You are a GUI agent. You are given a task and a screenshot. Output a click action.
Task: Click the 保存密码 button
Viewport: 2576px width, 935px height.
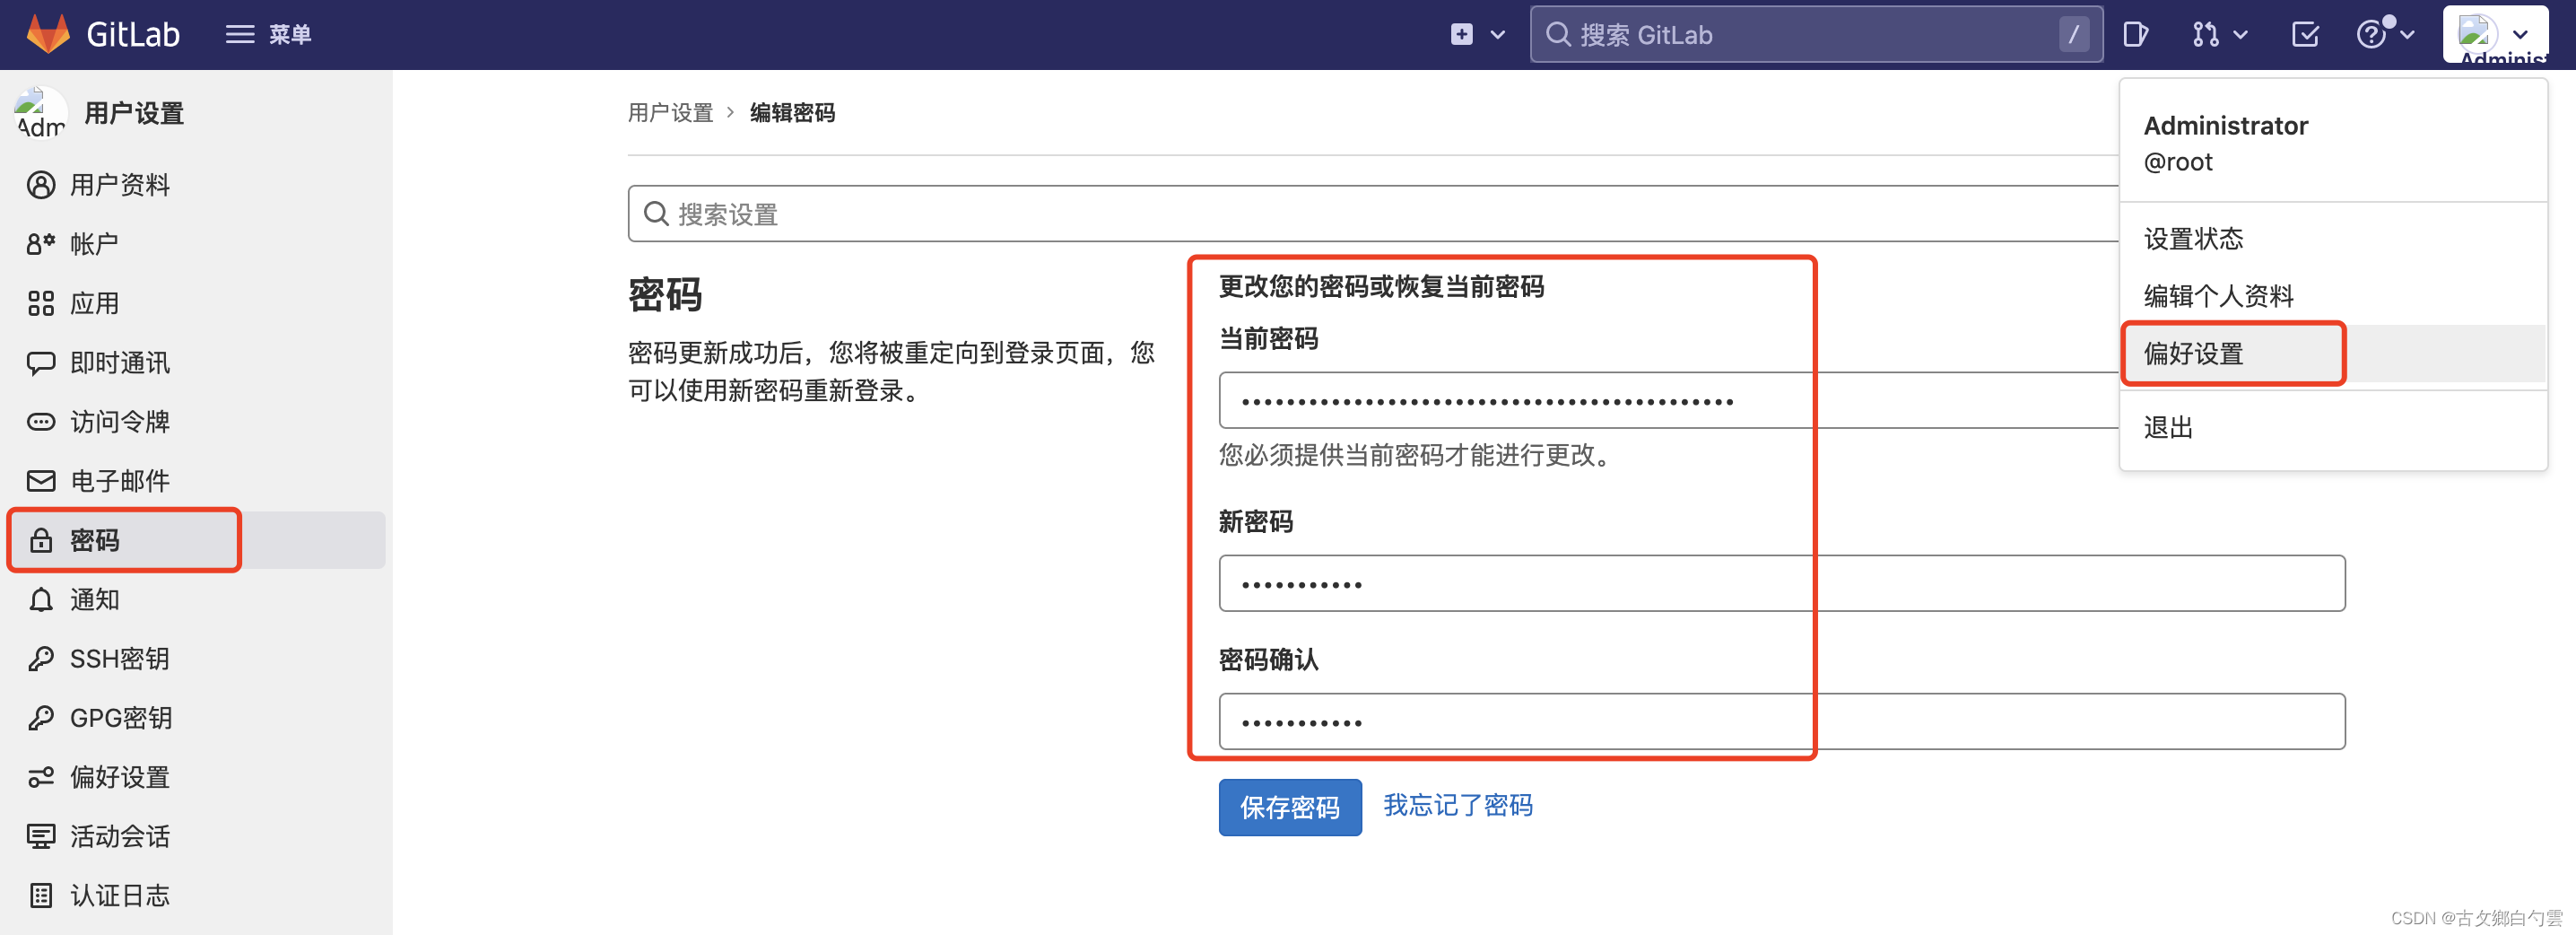(1289, 807)
